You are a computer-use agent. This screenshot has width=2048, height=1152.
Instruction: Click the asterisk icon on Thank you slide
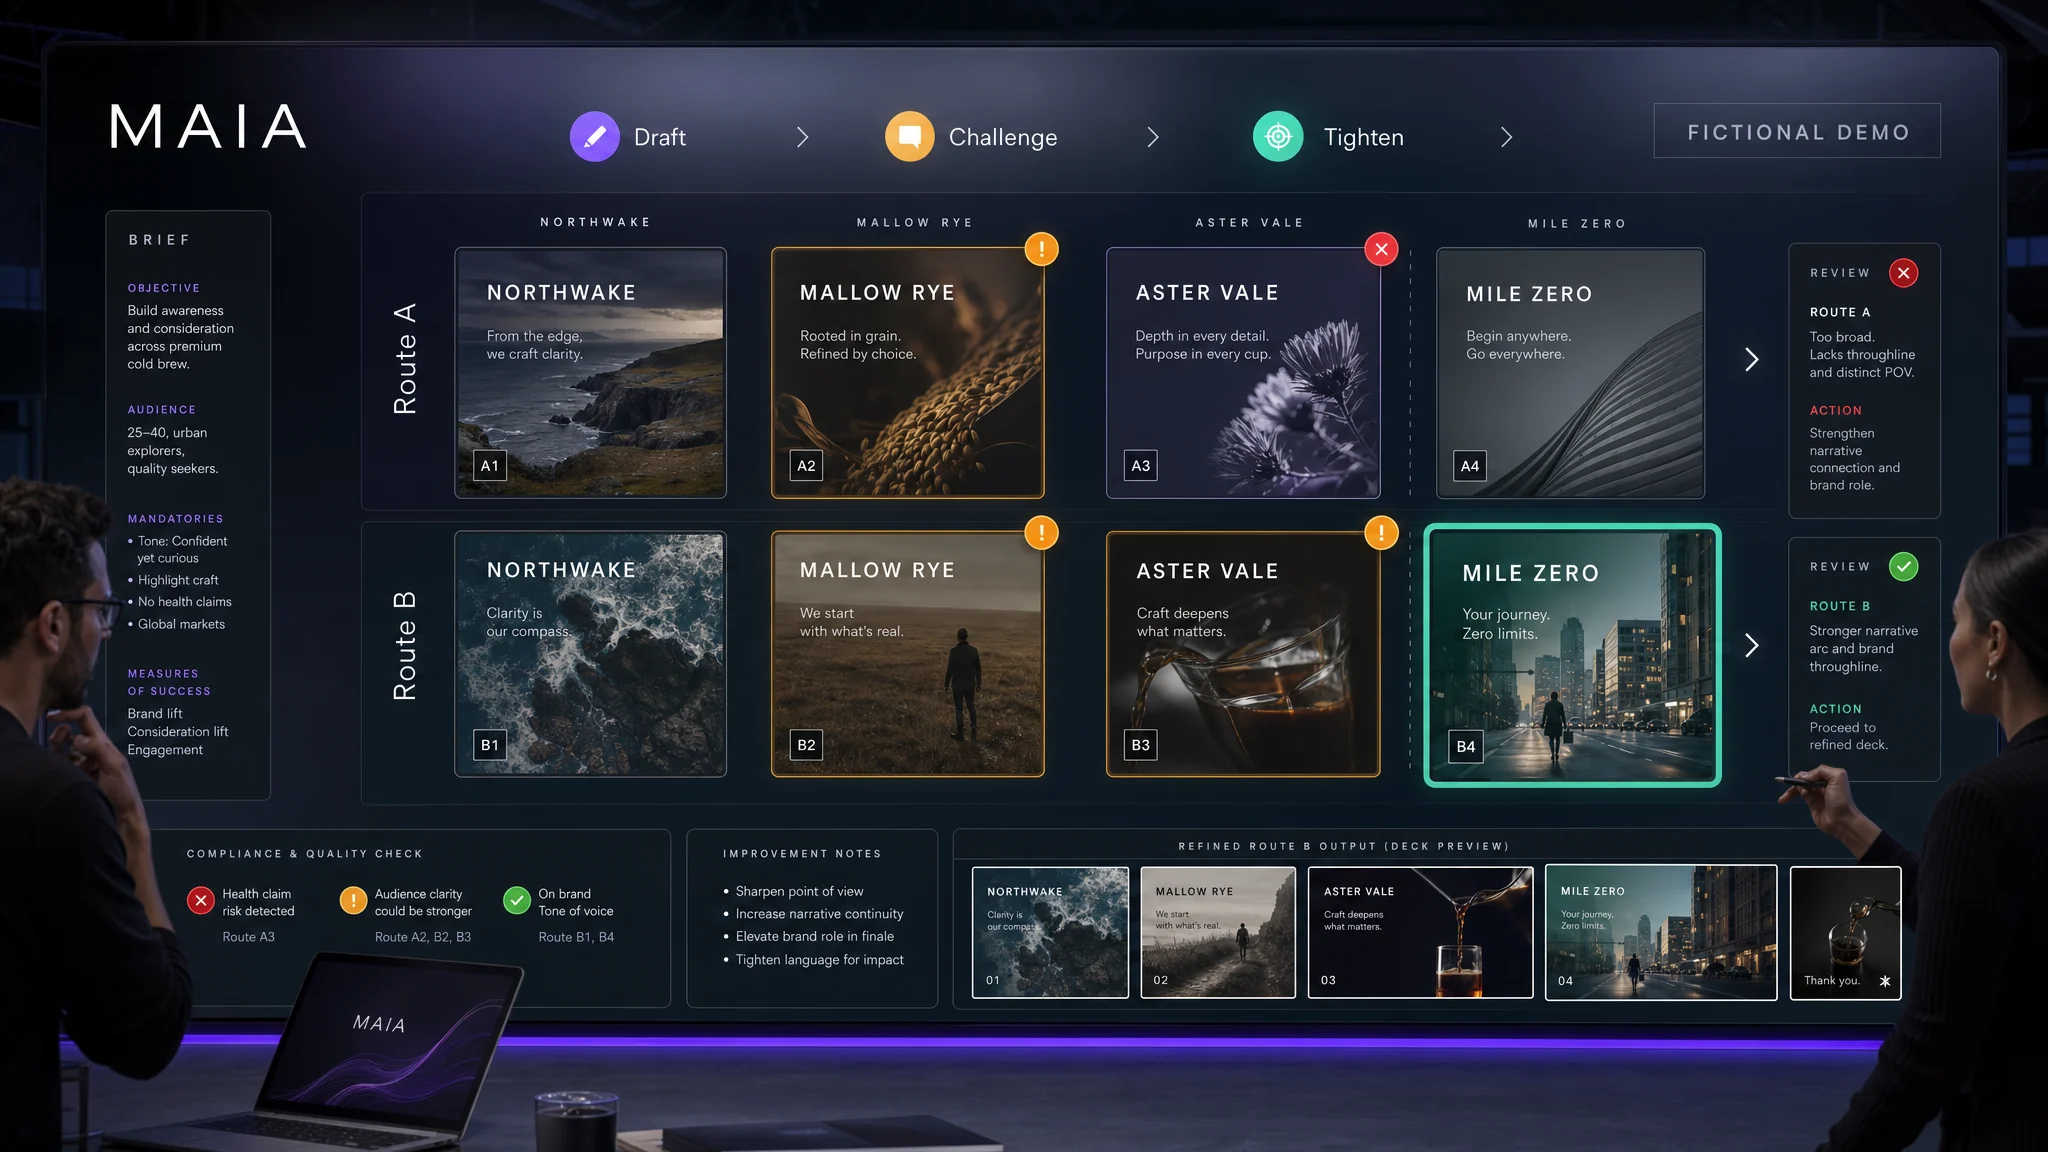coord(1885,981)
